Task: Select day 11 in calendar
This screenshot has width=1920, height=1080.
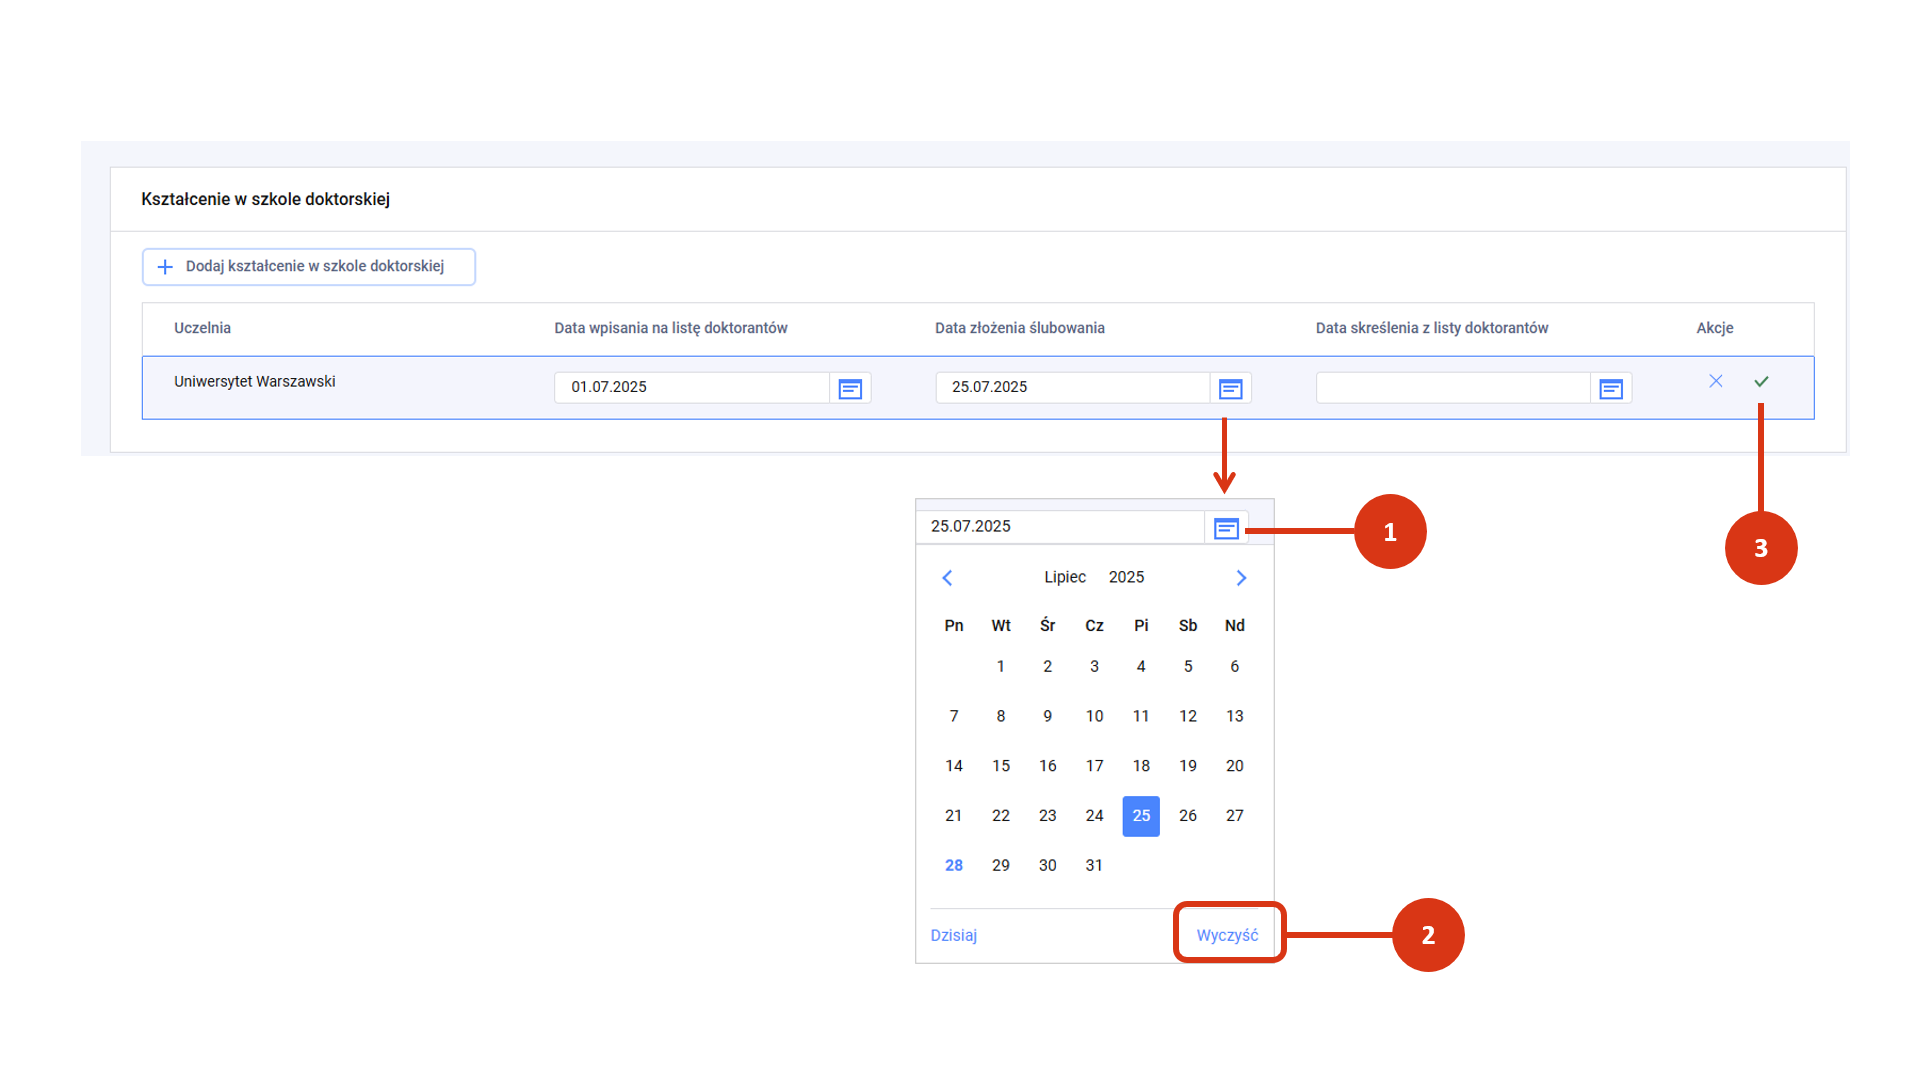Action: pos(1141,716)
